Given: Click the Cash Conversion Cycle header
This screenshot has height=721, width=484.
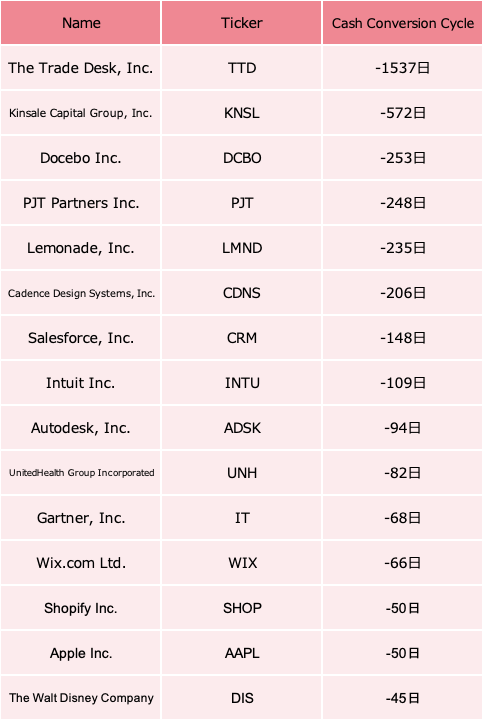Looking at the screenshot, I should tap(402, 23).
